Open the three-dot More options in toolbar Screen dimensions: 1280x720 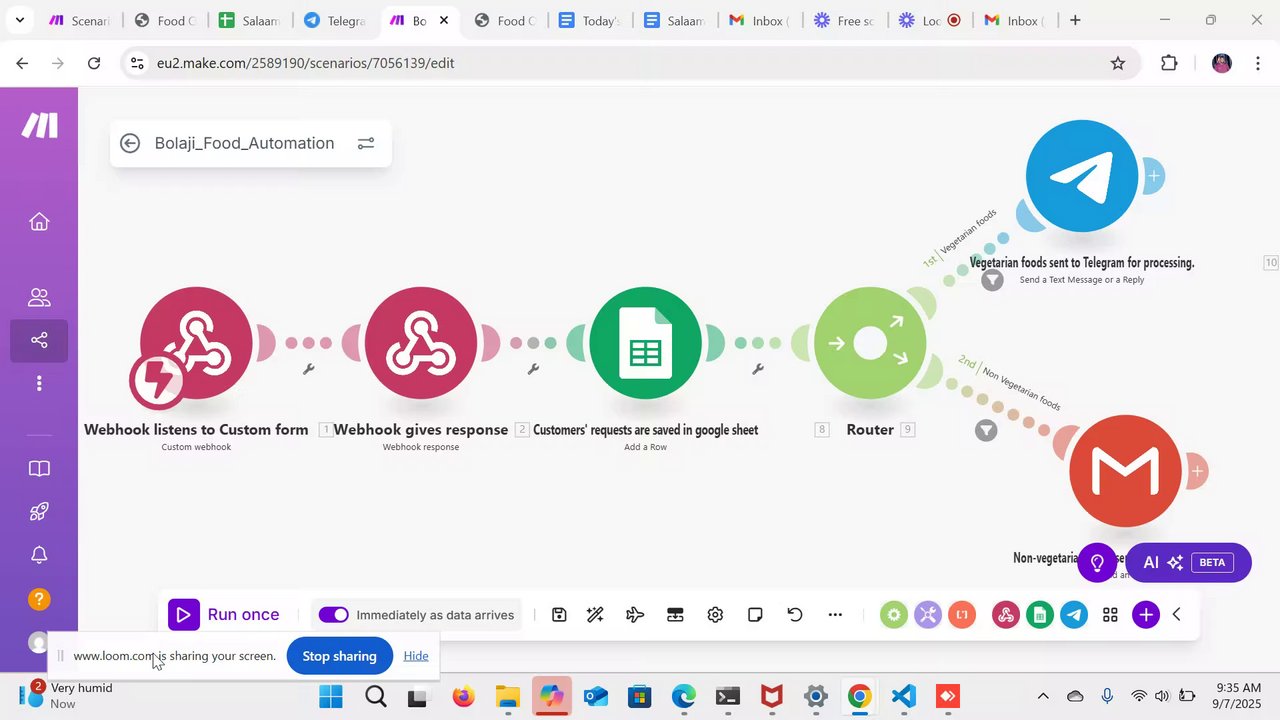(835, 615)
